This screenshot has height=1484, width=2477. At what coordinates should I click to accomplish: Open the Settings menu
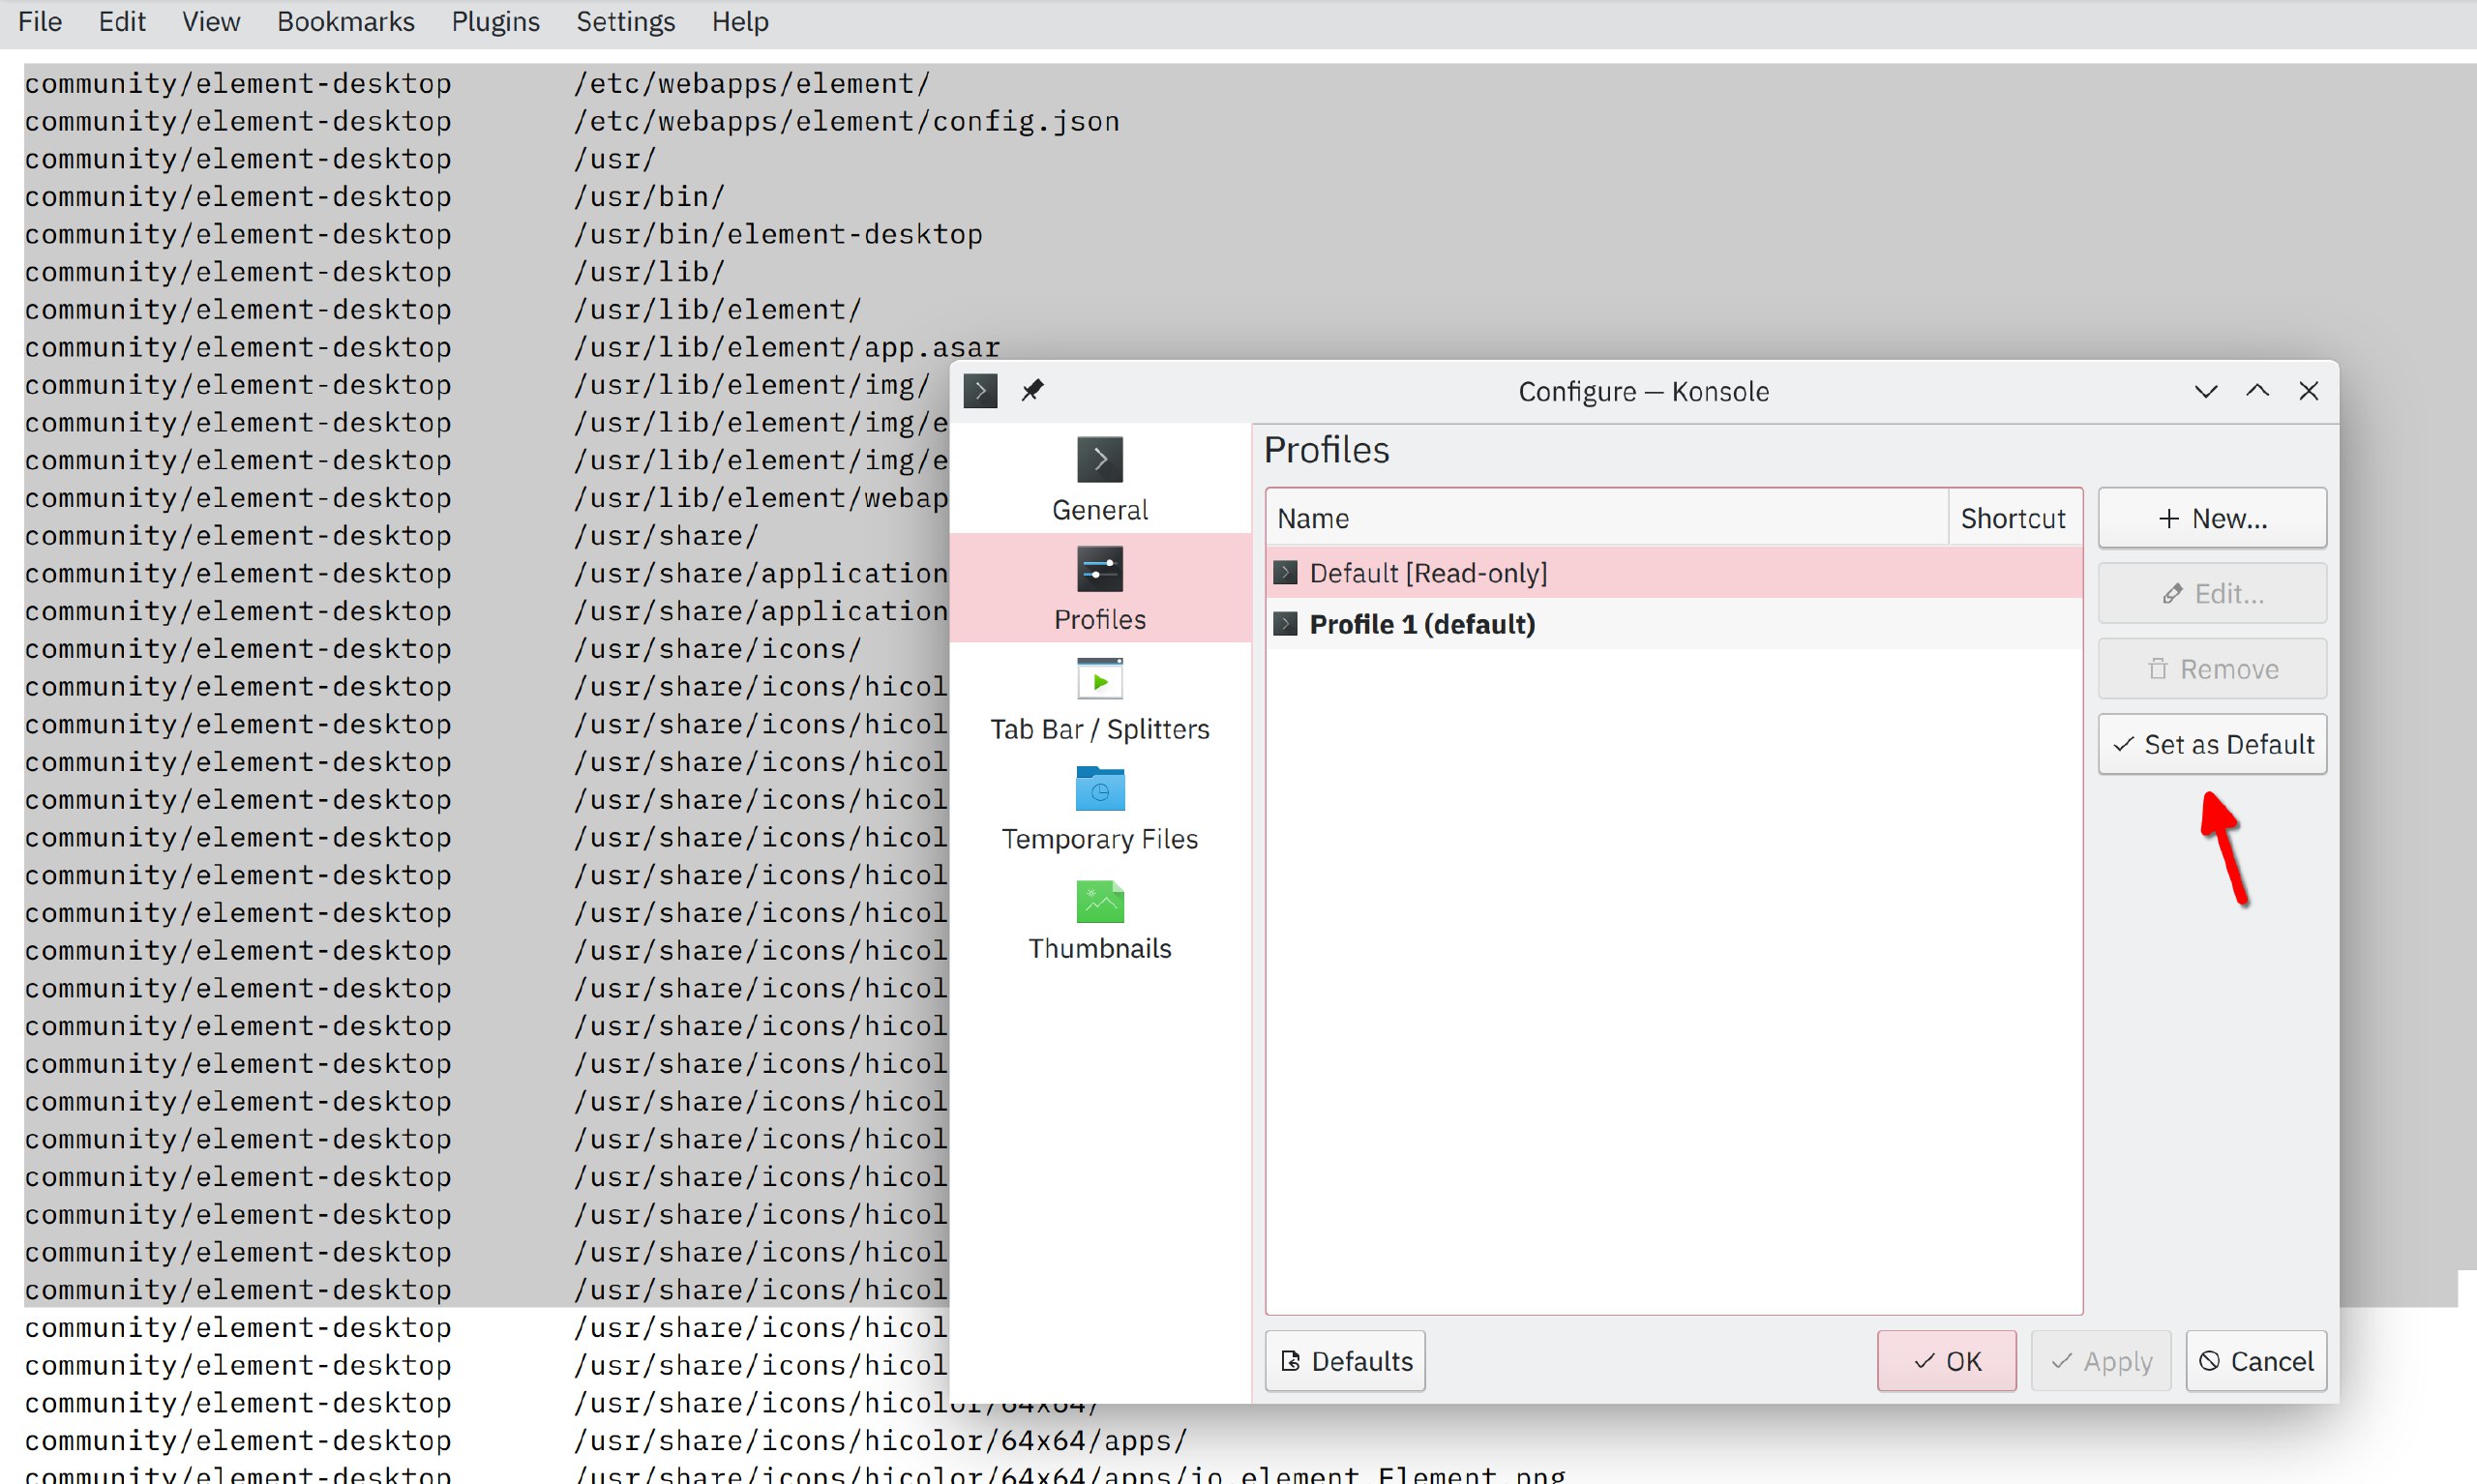pyautogui.click(x=626, y=22)
